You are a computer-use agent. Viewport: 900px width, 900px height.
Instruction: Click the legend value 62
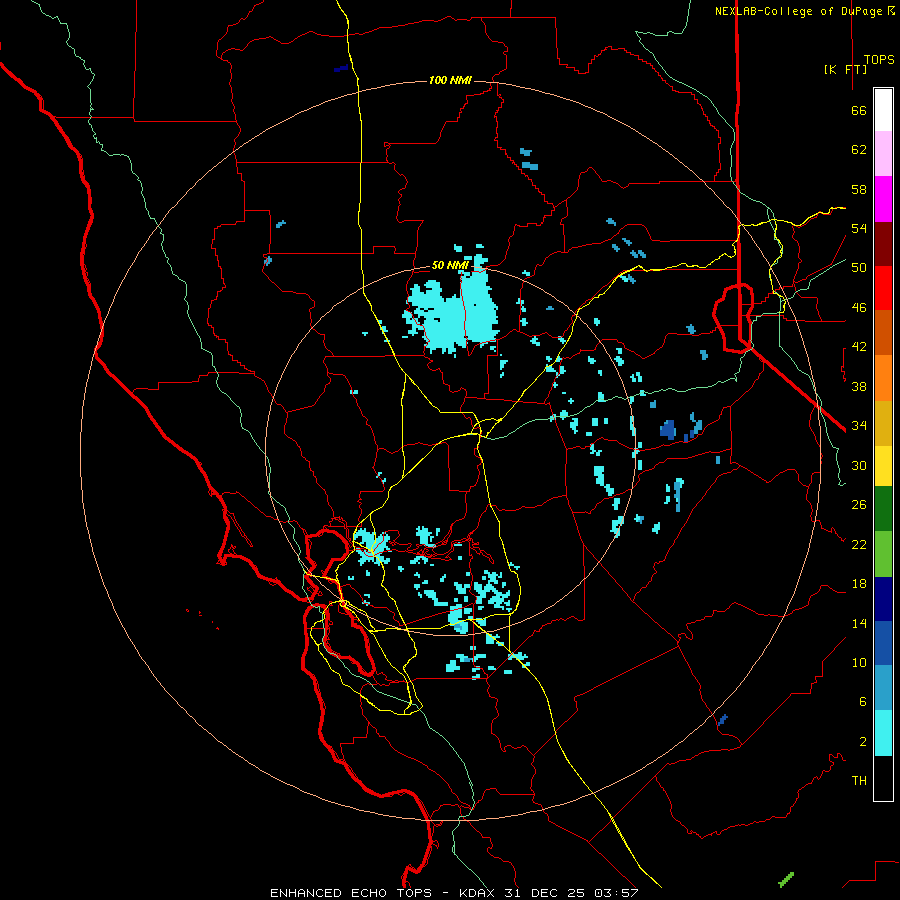(859, 150)
